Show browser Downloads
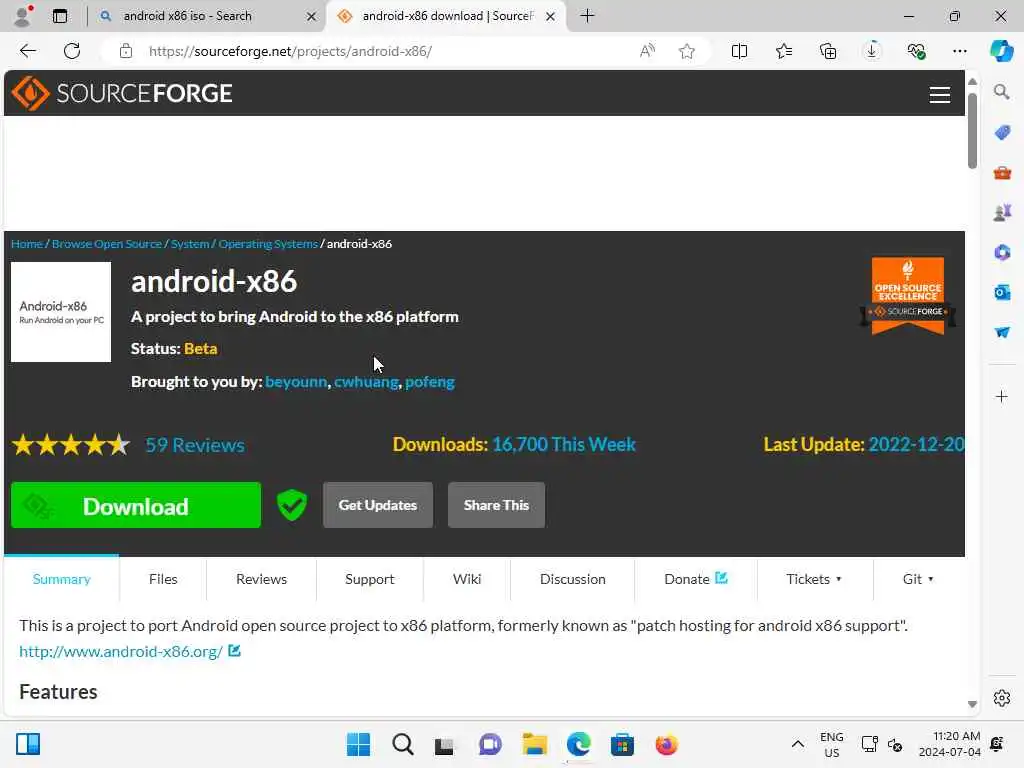1024x768 pixels. [x=872, y=51]
